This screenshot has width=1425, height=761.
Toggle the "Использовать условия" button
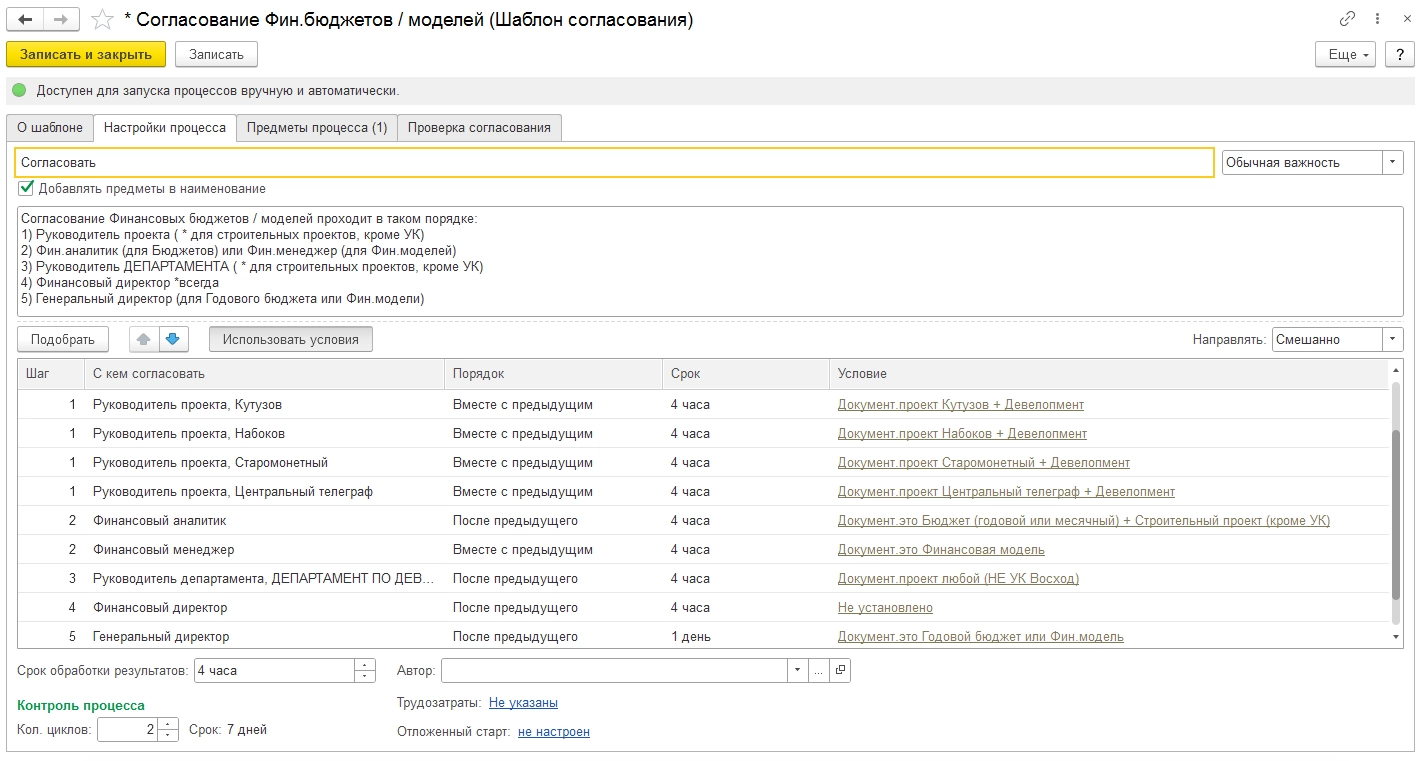click(x=290, y=340)
